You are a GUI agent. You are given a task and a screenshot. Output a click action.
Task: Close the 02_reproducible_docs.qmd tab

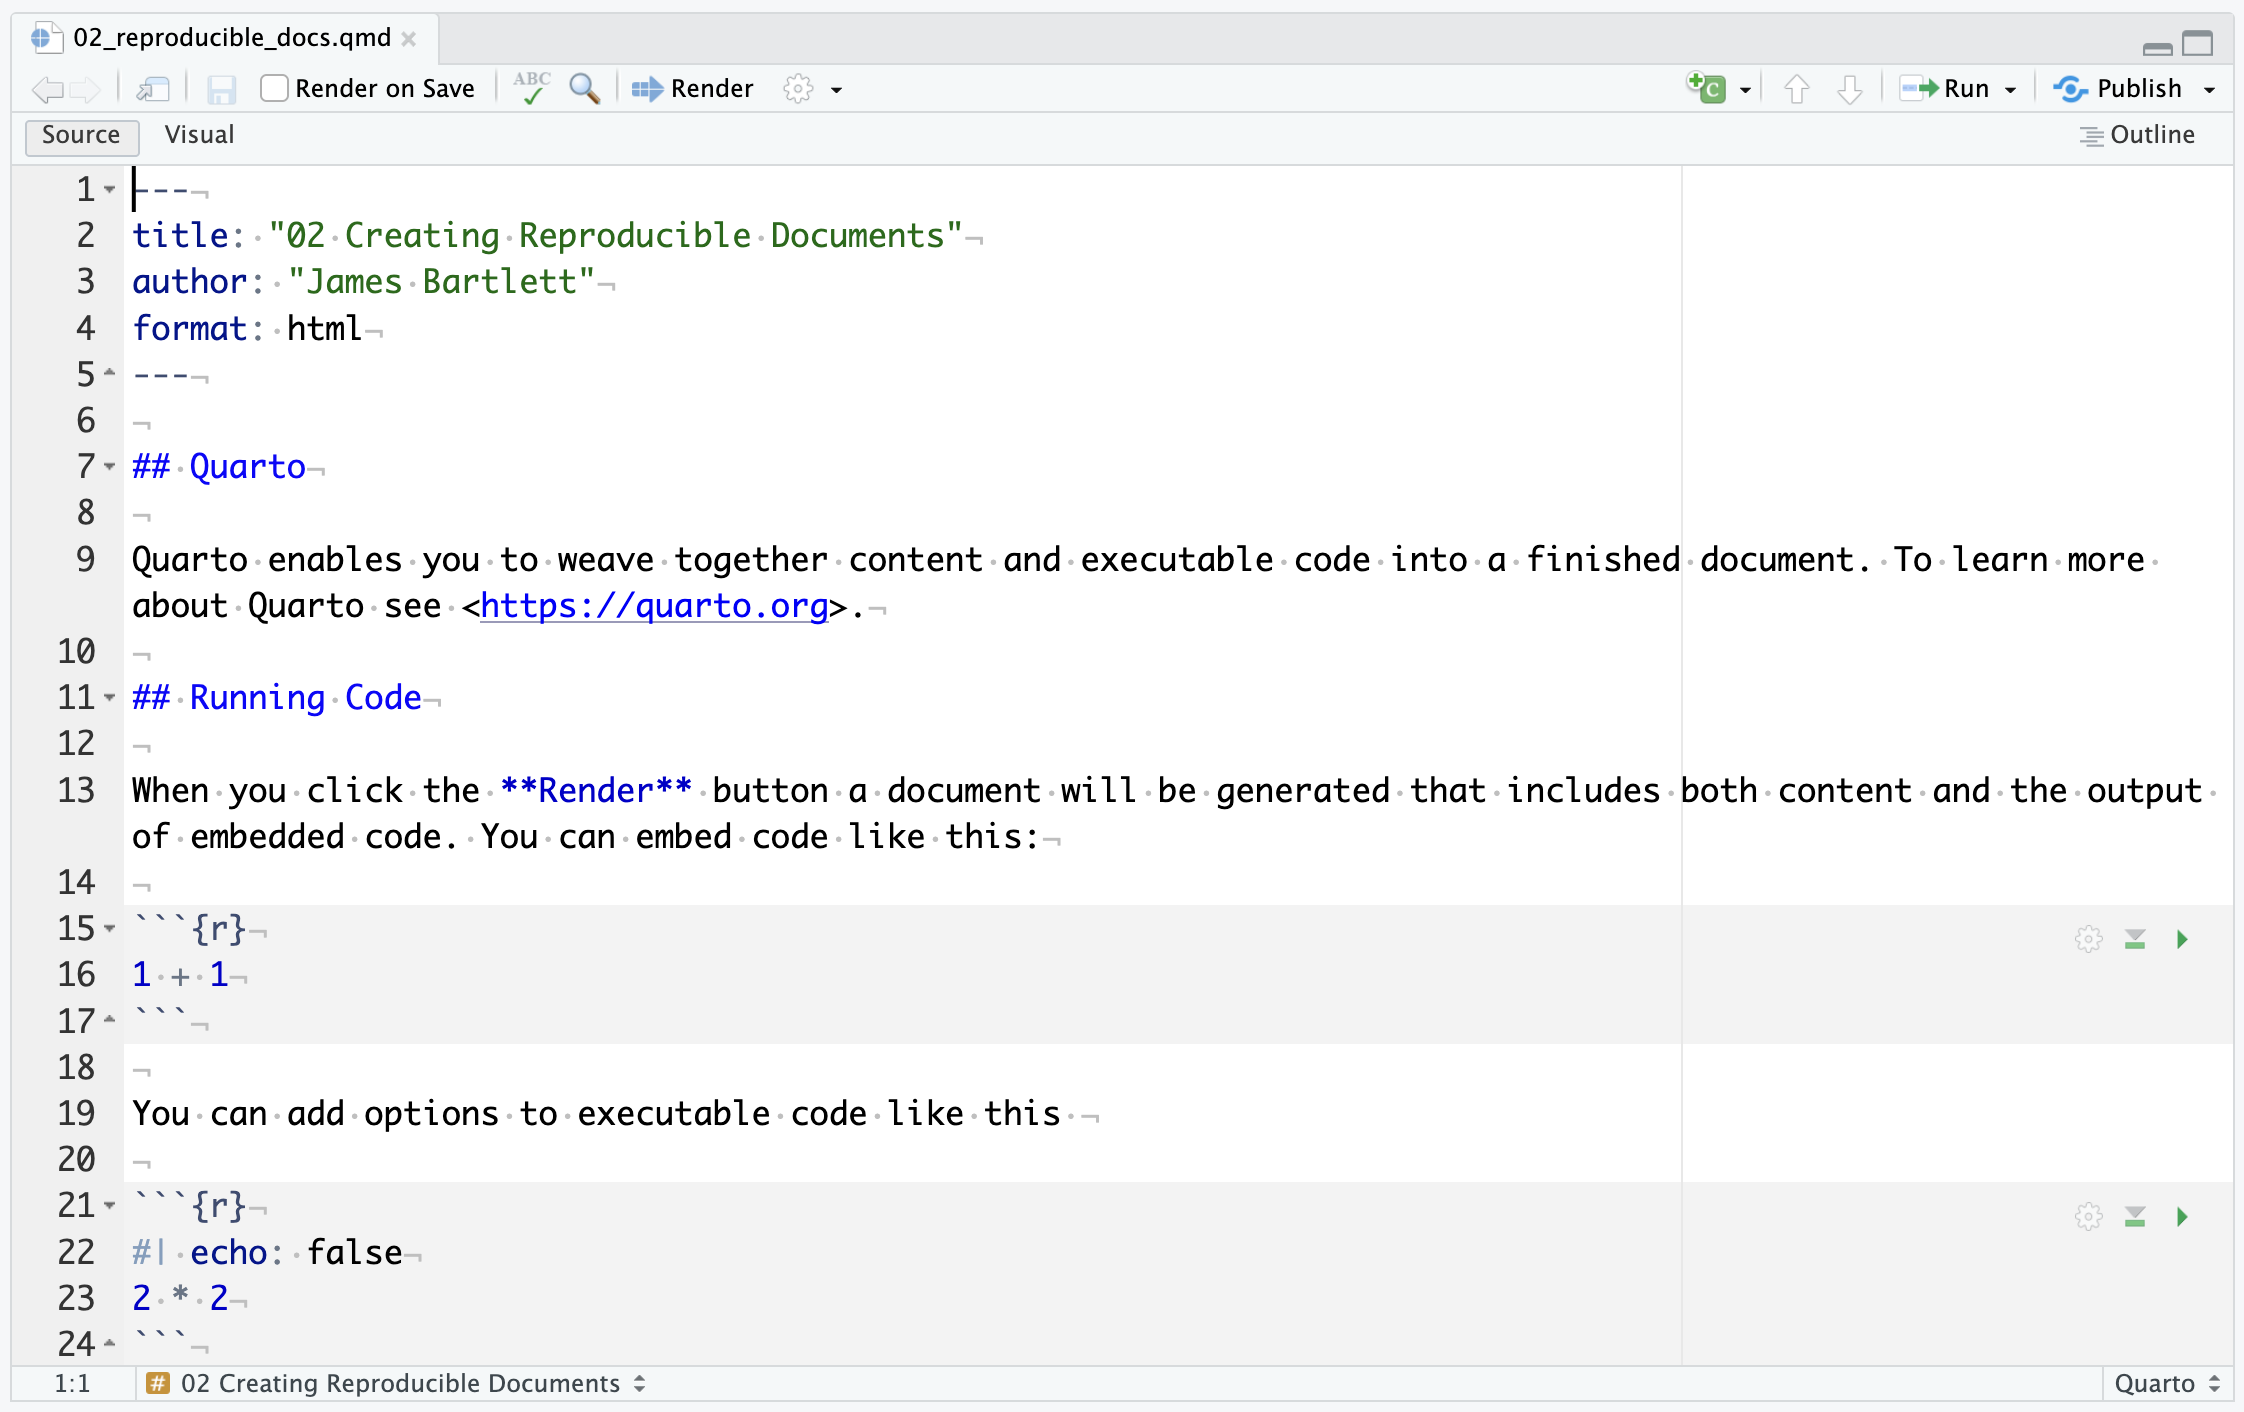click(409, 38)
